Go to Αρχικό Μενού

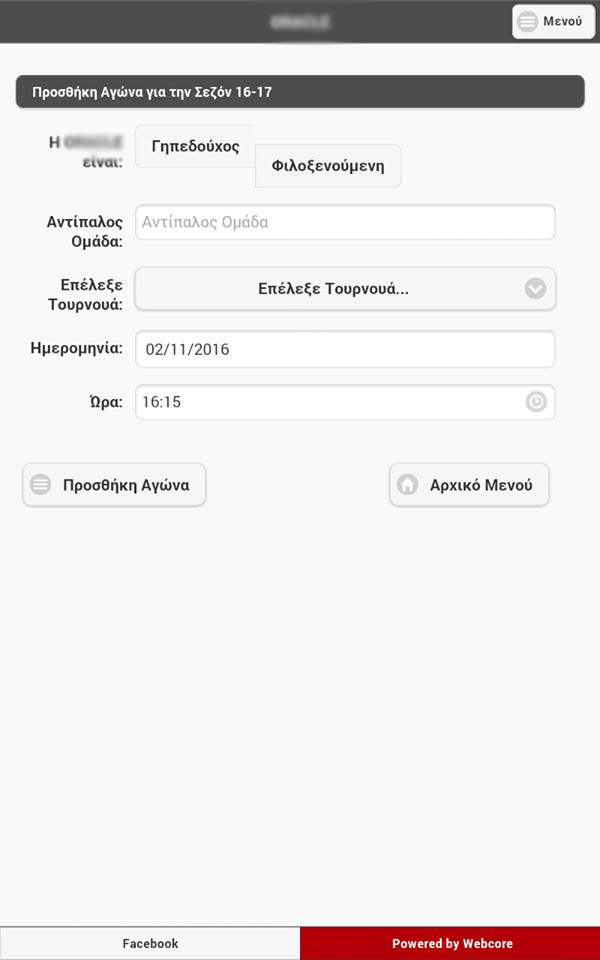[x=469, y=485]
